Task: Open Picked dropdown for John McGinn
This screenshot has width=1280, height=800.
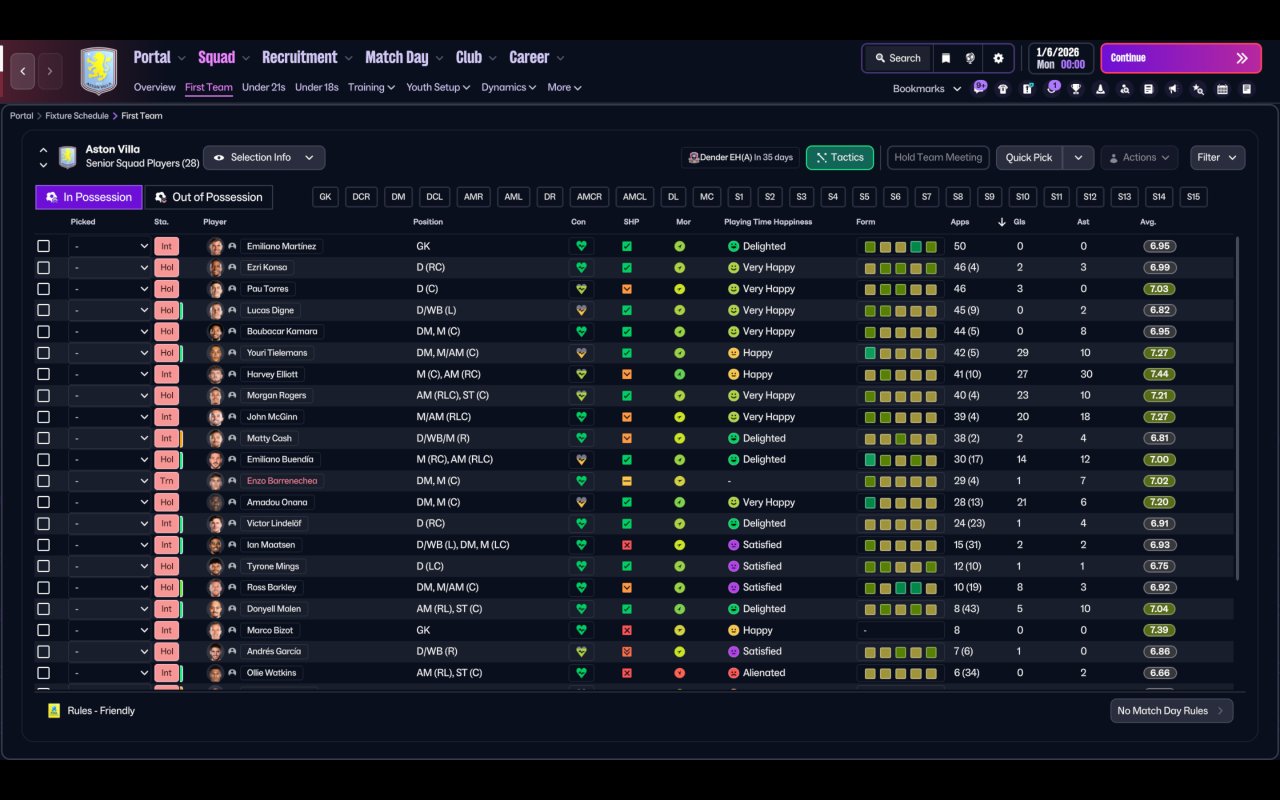Action: click(x=109, y=417)
